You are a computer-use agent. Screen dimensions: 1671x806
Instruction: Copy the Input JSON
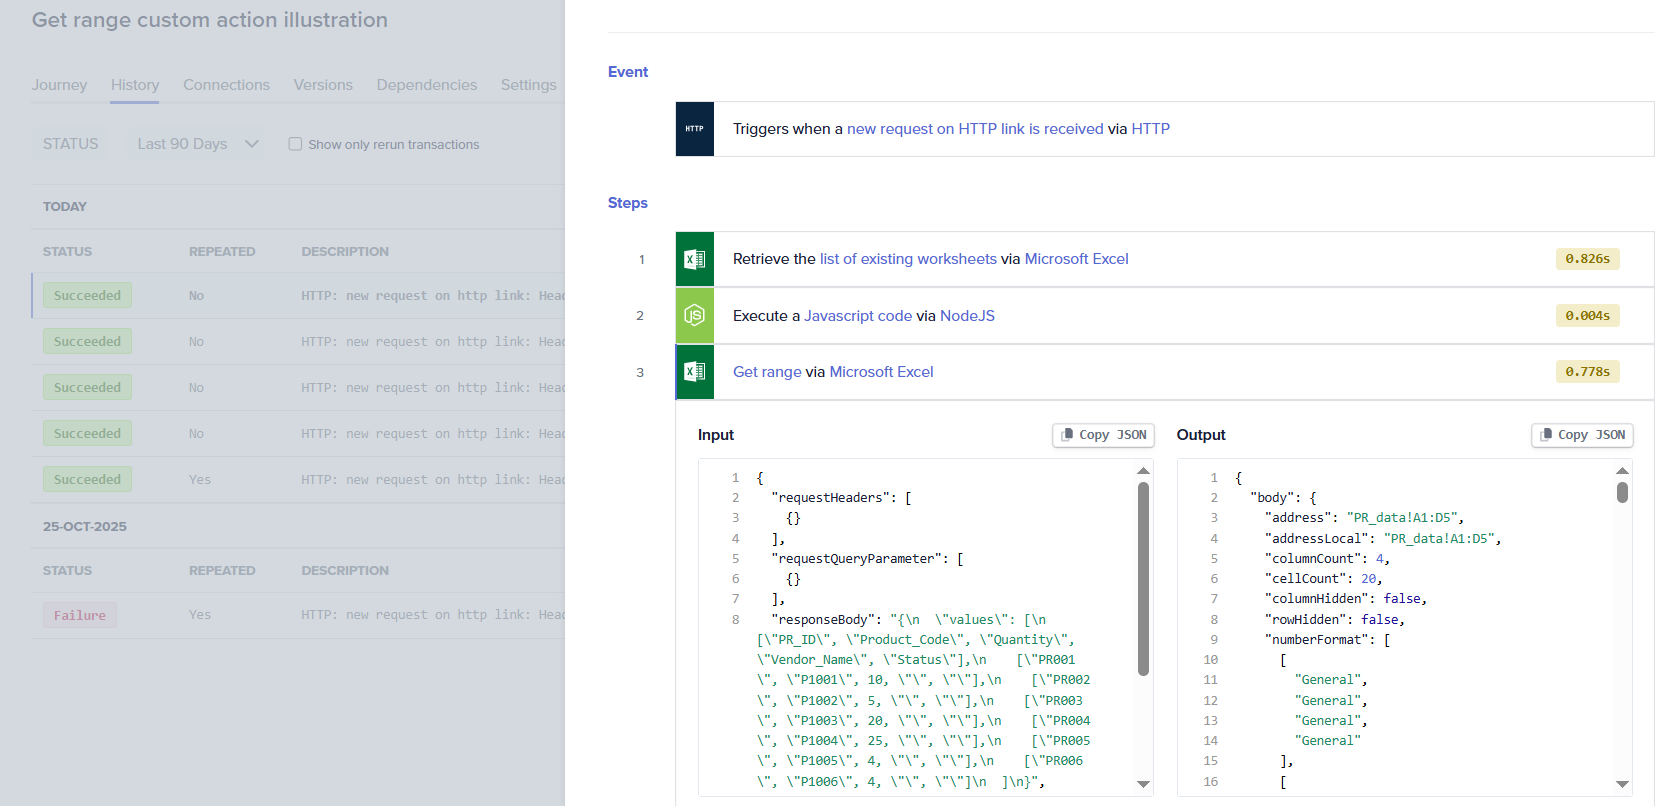(x=1103, y=435)
